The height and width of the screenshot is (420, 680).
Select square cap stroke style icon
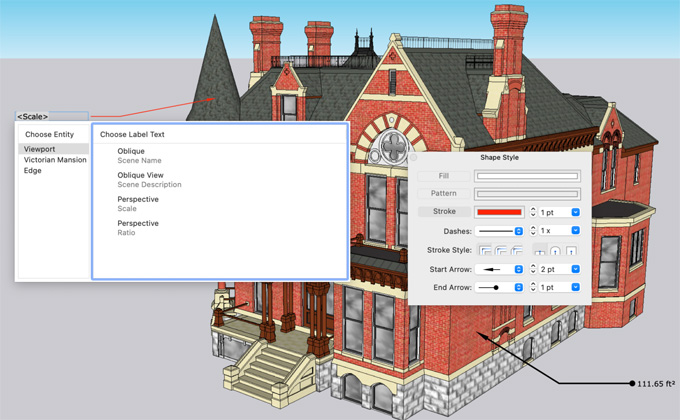[x=571, y=250]
